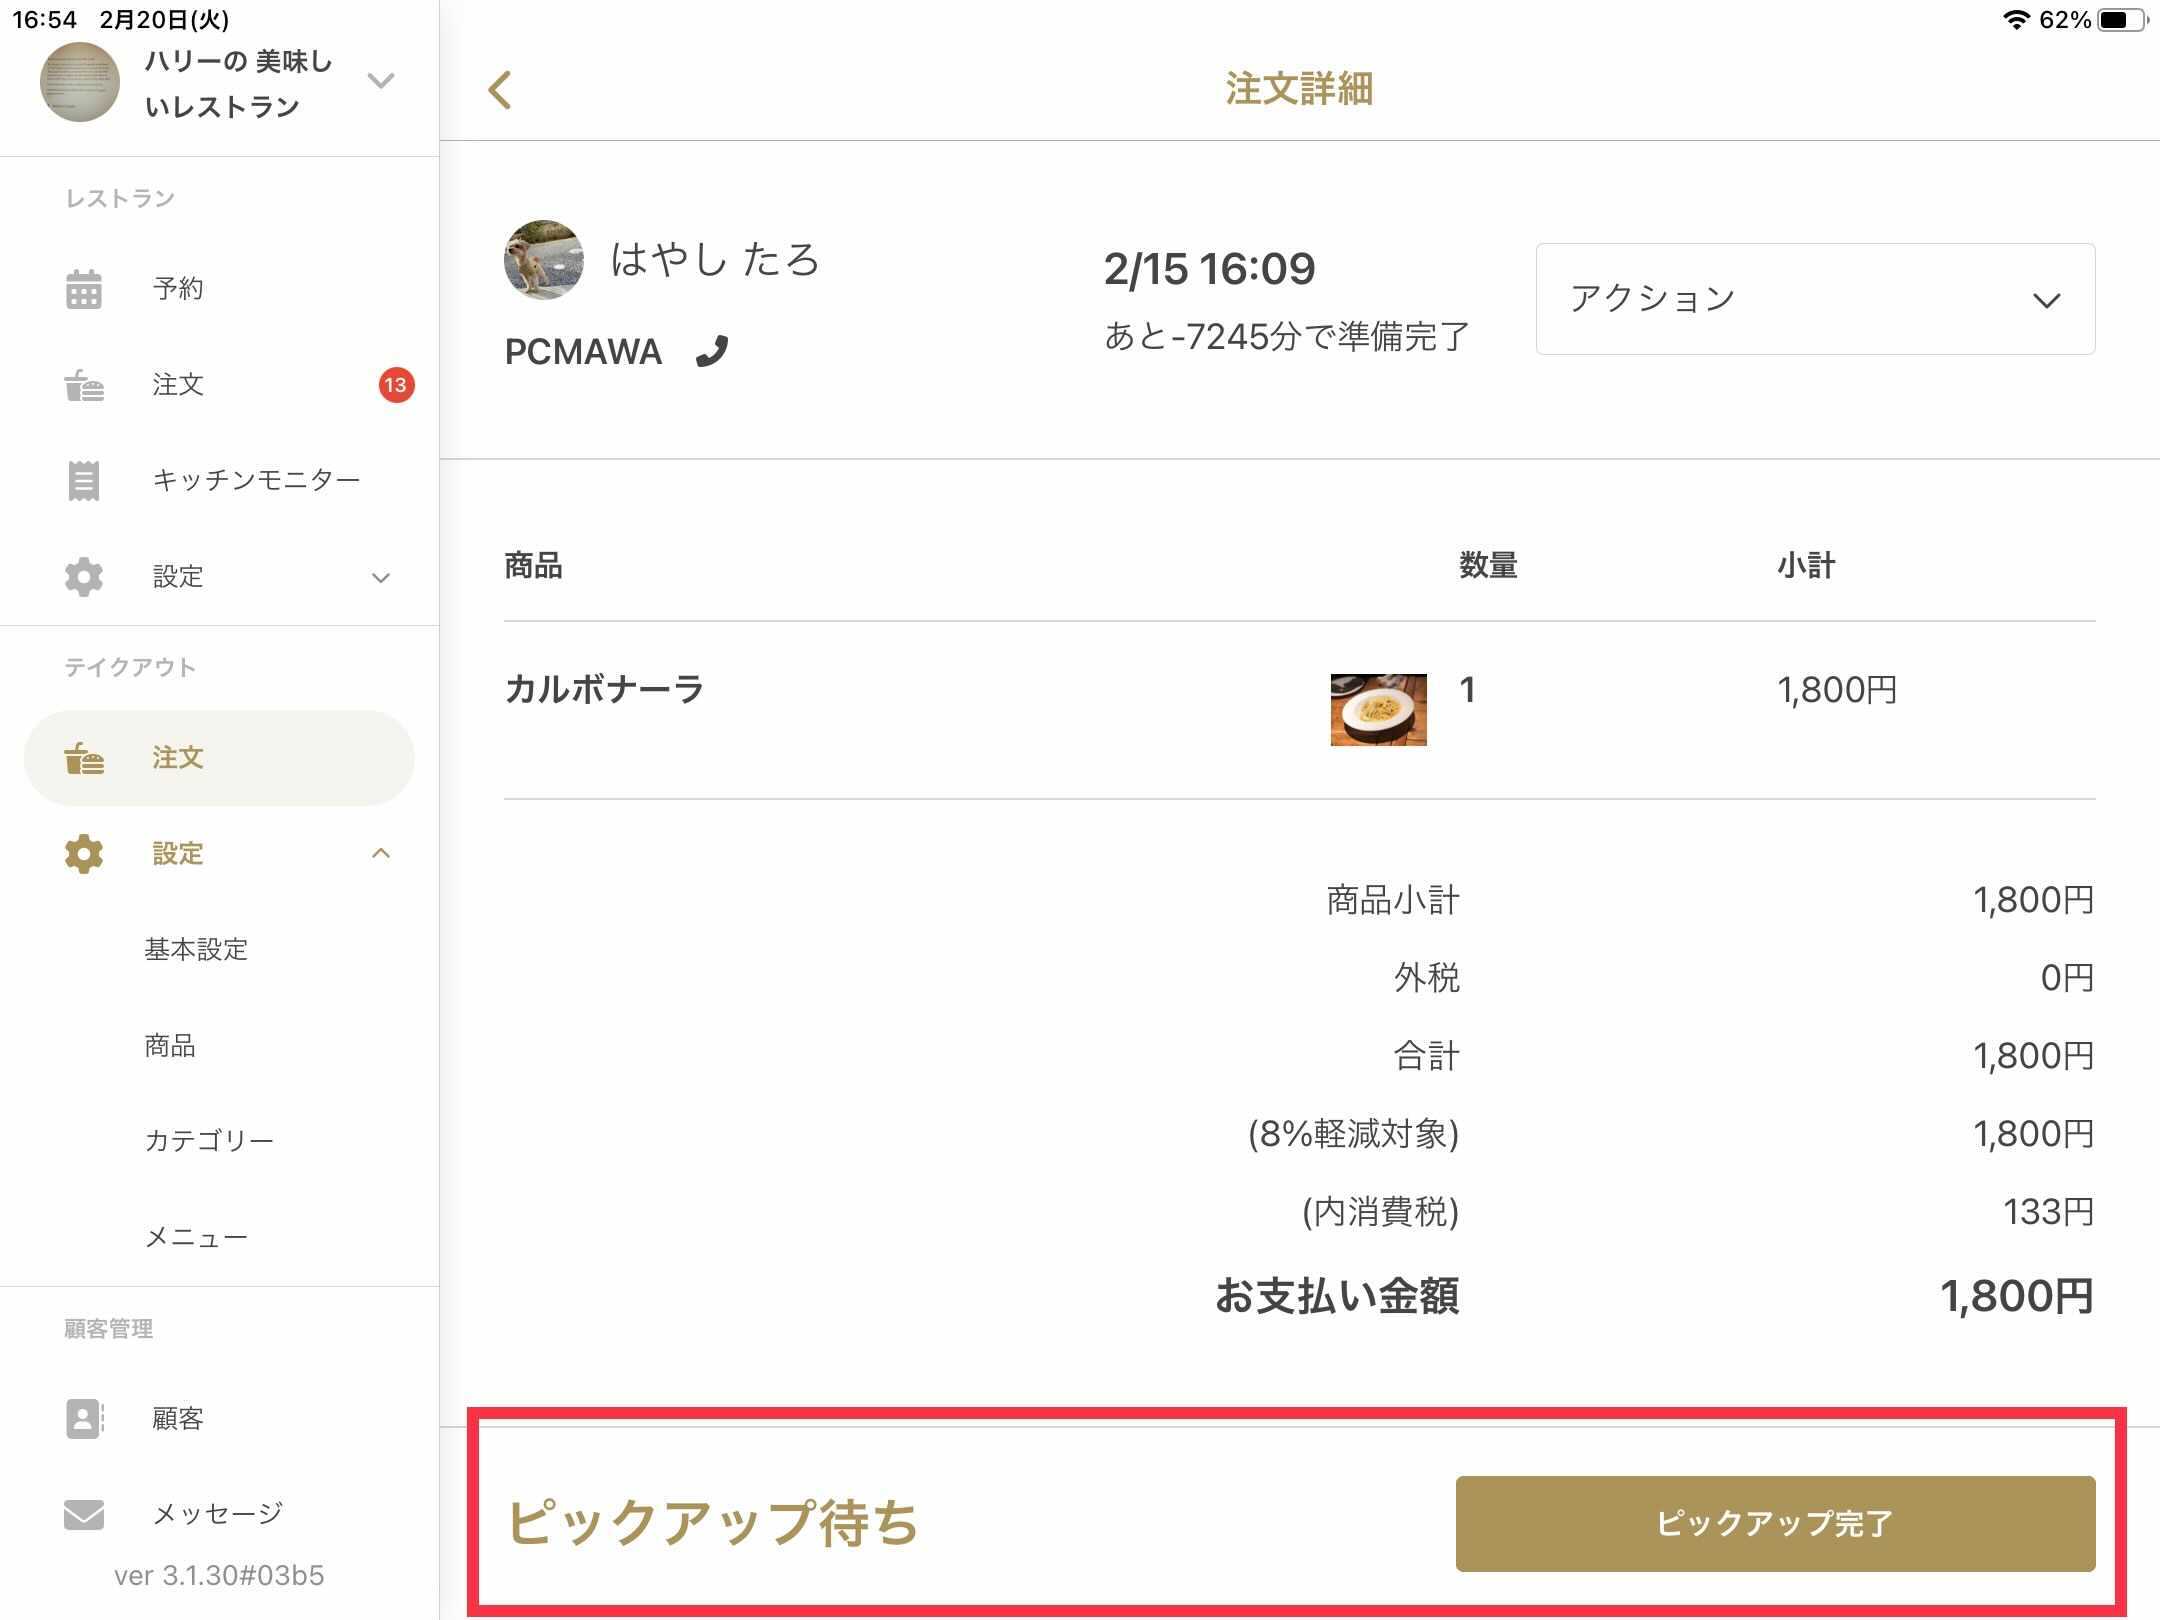2160x1620 pixels.
Task: Select the highlighted takeout 注文 item
Action: [219, 758]
